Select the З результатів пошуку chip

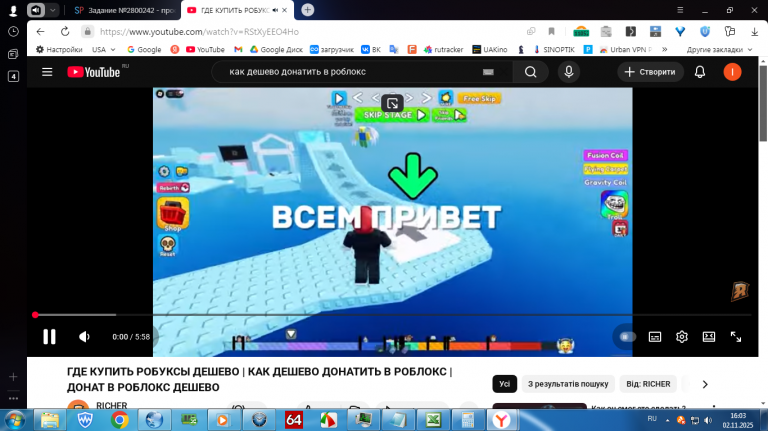[568, 384]
